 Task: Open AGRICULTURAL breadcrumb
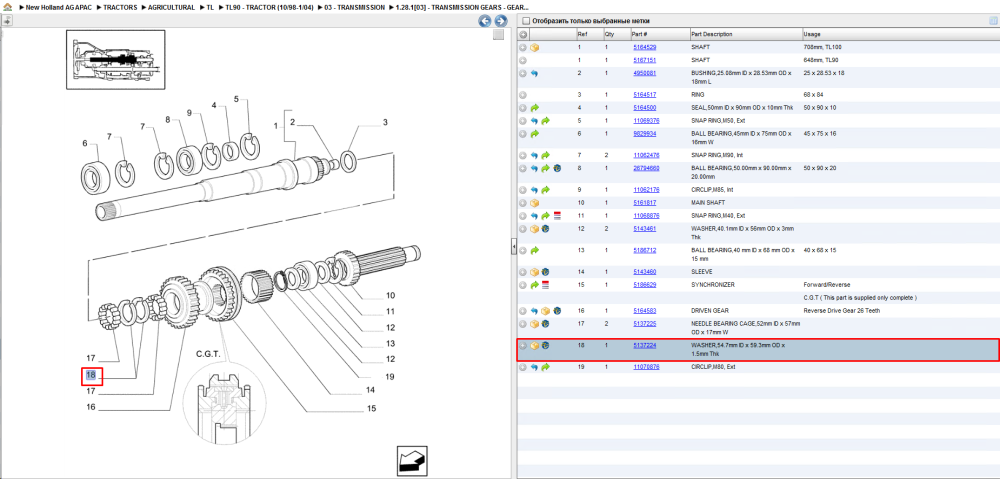coord(171,7)
